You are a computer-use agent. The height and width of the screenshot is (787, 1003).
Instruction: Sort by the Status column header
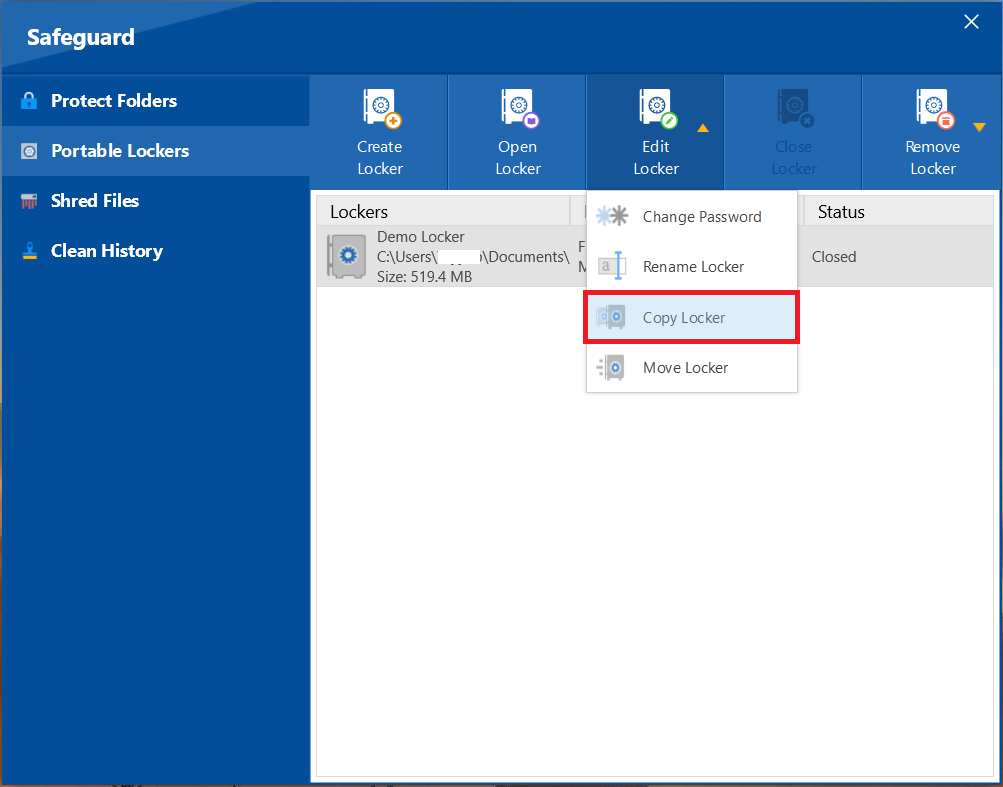899,211
